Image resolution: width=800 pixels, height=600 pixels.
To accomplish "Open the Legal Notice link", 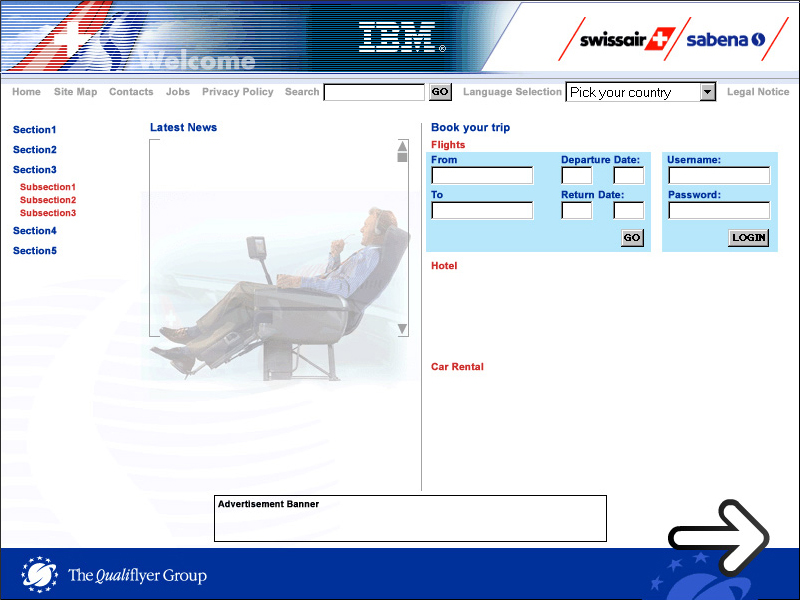I will click(x=758, y=92).
